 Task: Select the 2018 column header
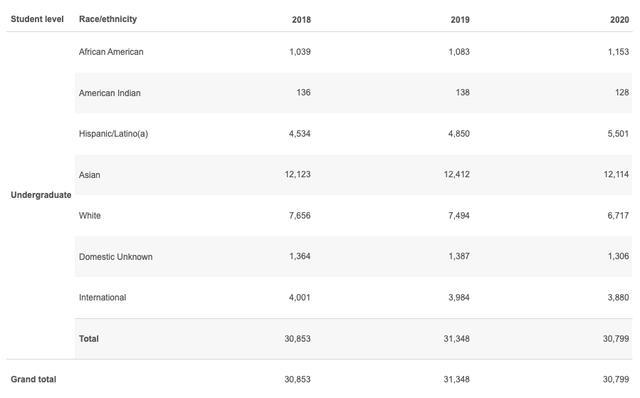tap(301, 20)
